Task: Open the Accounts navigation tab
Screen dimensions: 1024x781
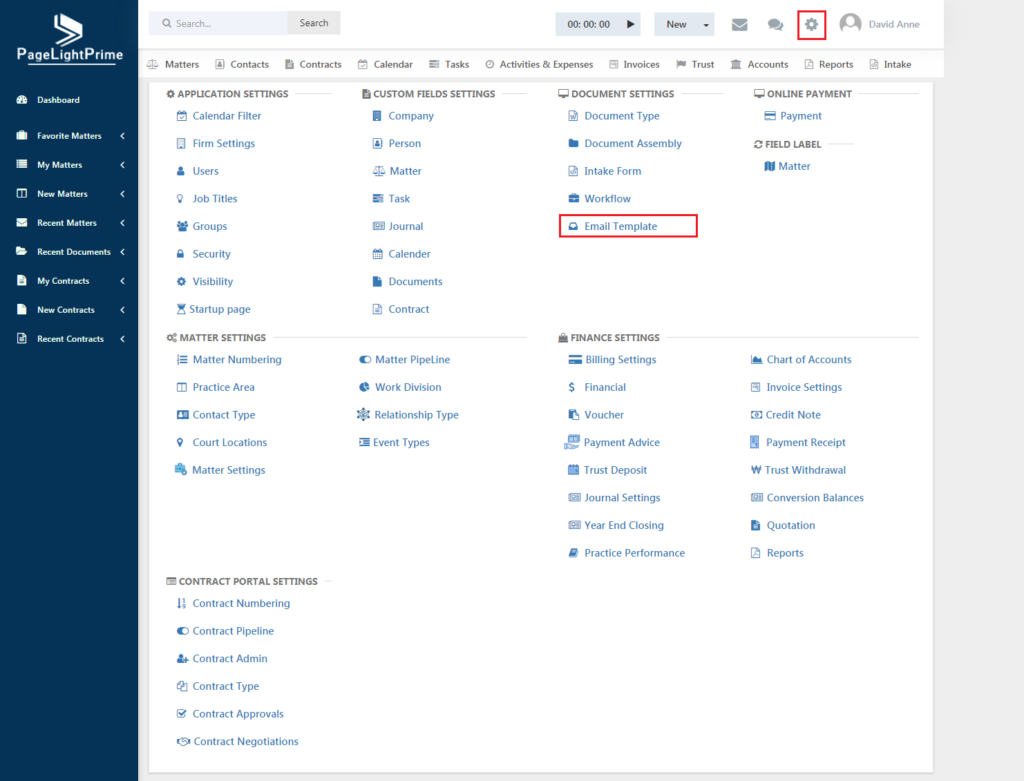Action: (x=760, y=65)
